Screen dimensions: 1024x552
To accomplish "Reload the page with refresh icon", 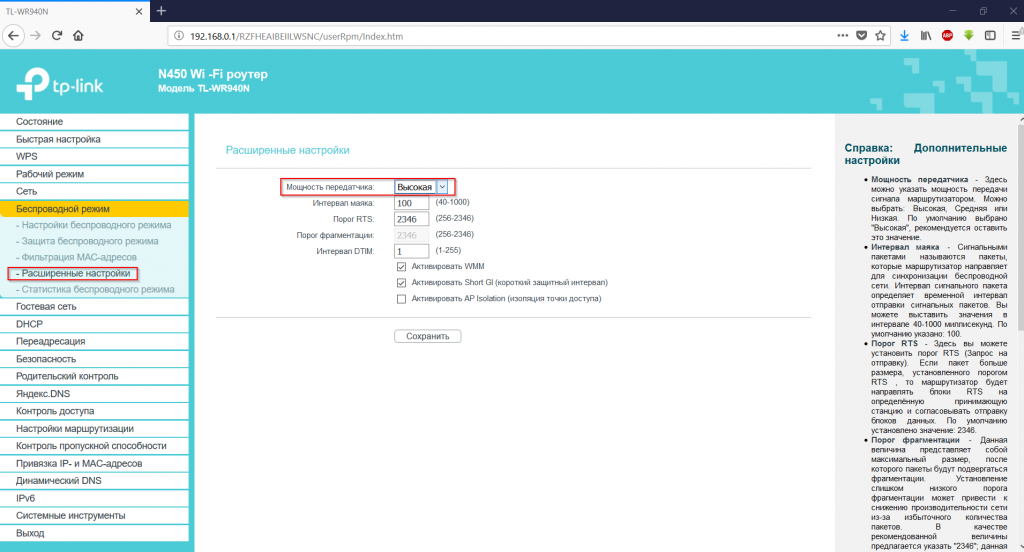I will 57,35.
